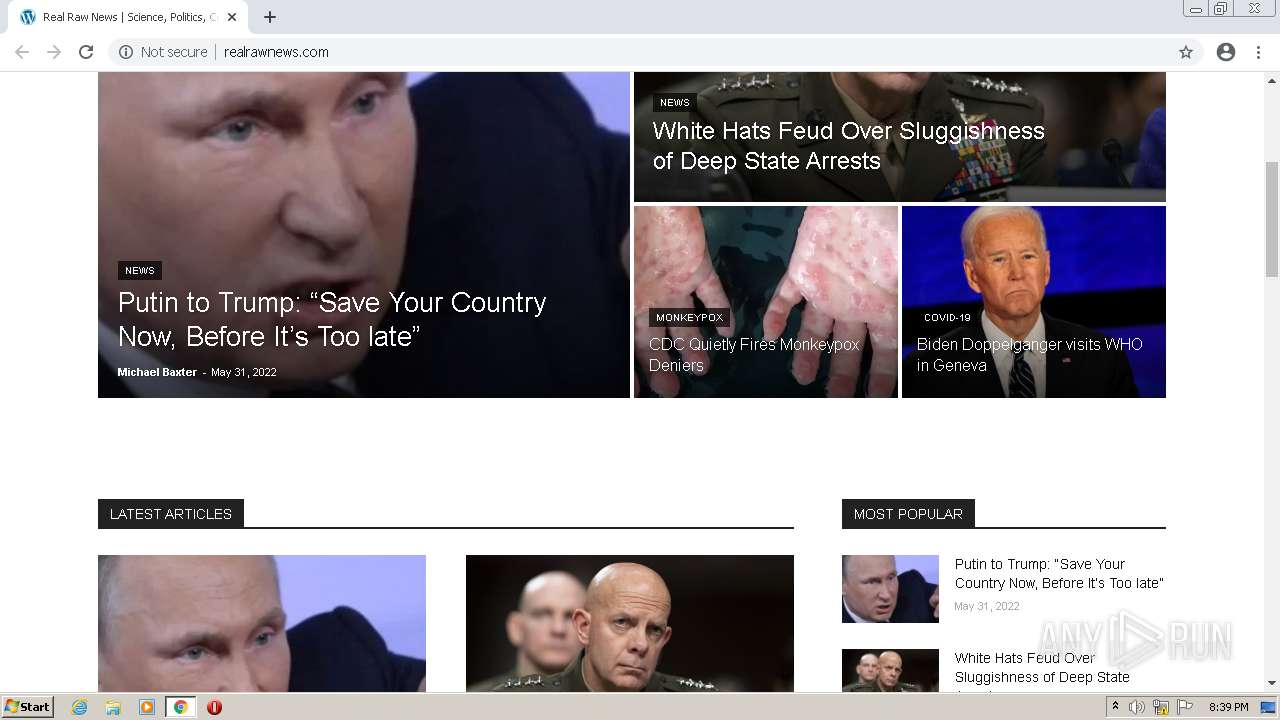Open the small generals thumbnail in Most Popular
Image resolution: width=1280 pixels, height=720 pixels.
[890, 670]
